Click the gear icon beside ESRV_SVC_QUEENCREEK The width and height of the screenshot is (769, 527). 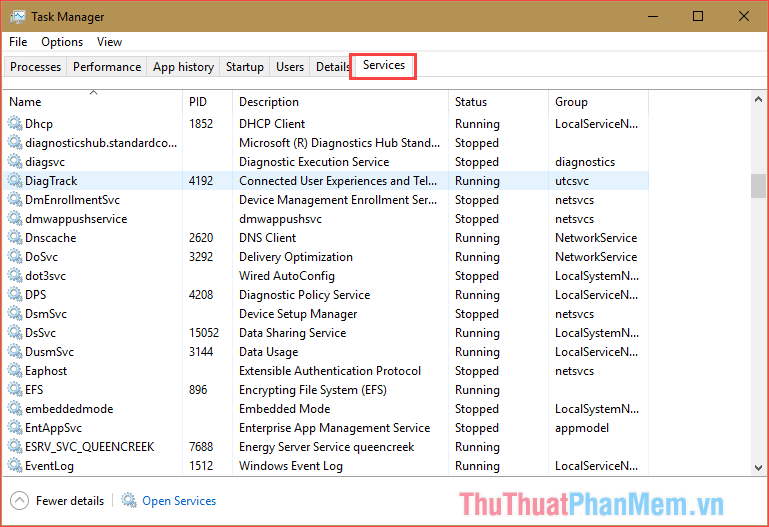(15, 446)
